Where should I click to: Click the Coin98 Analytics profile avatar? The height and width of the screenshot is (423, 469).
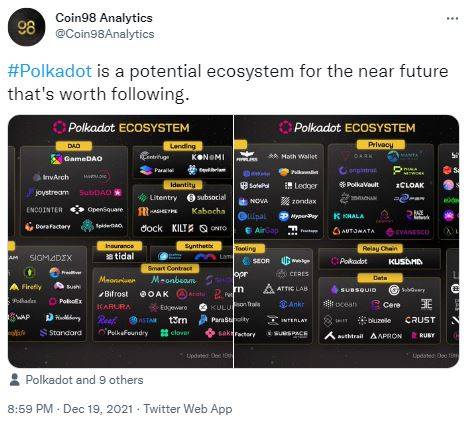pos(26,27)
